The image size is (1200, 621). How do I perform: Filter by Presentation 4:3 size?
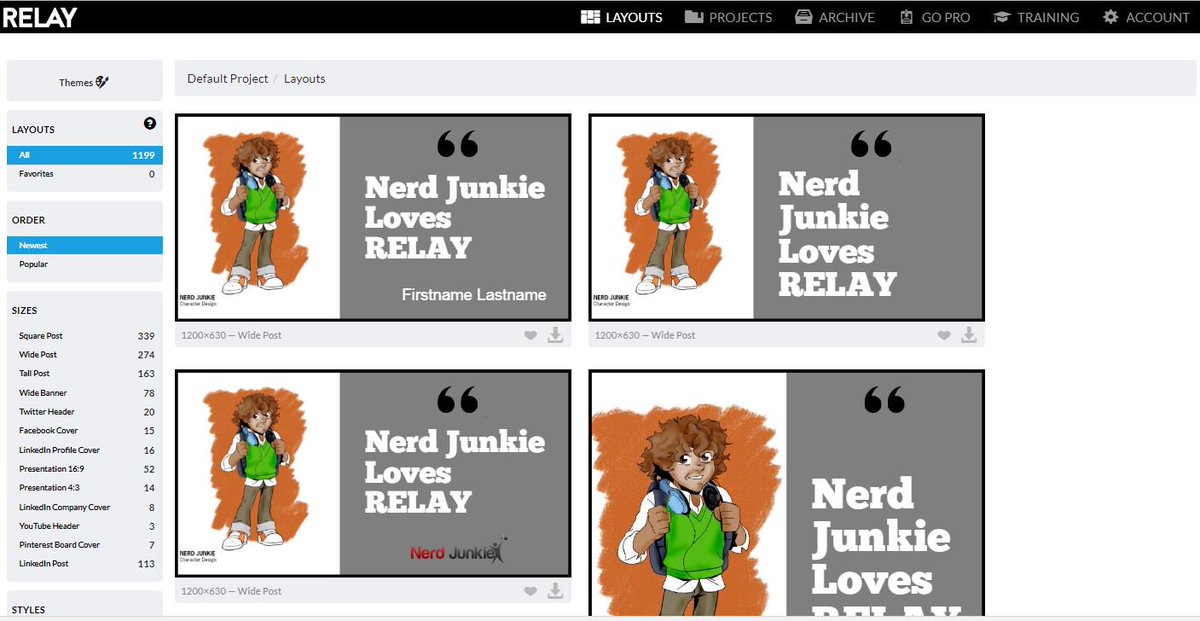pyautogui.click(x=84, y=488)
